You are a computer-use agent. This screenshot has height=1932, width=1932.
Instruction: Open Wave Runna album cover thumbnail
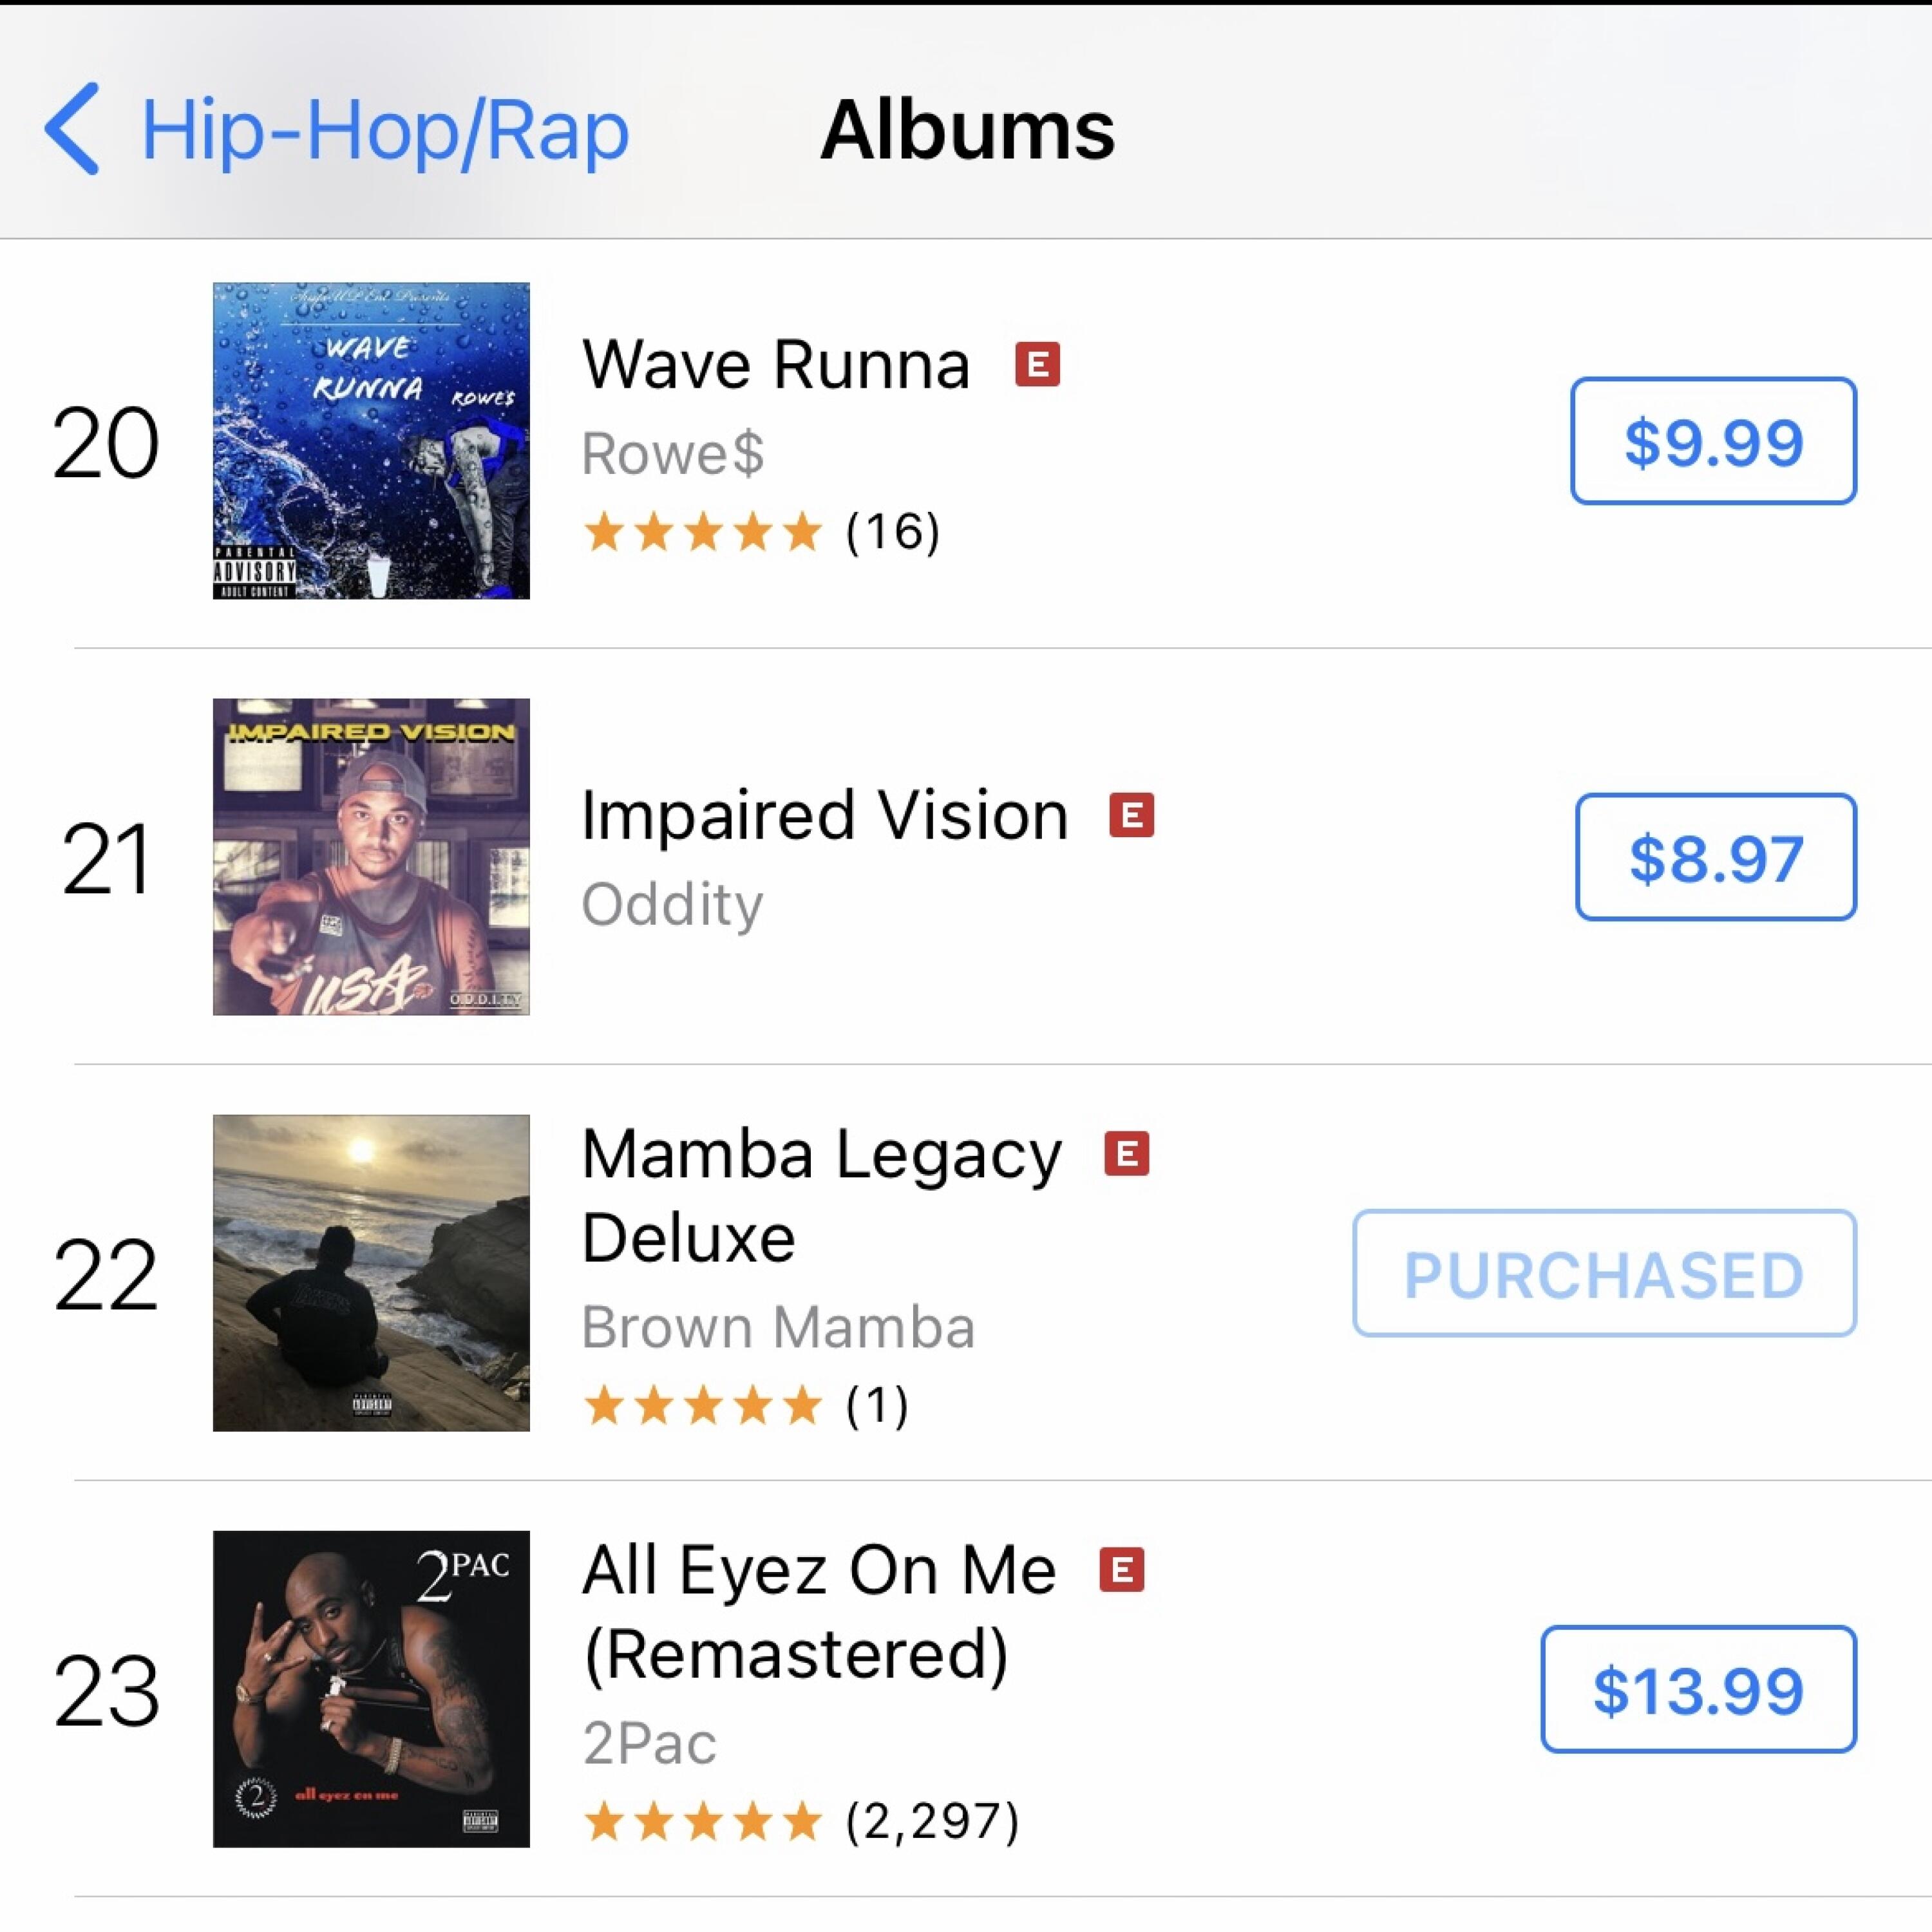371,441
